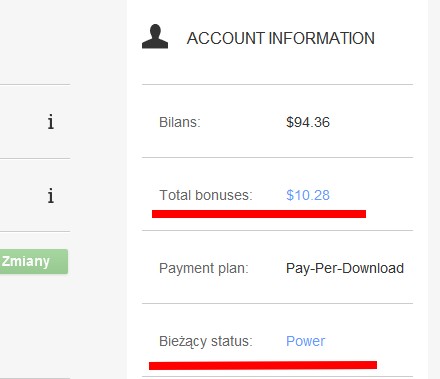The width and height of the screenshot is (440, 379).
Task: Click the divider line below the Bilans row
Action: 277,157
